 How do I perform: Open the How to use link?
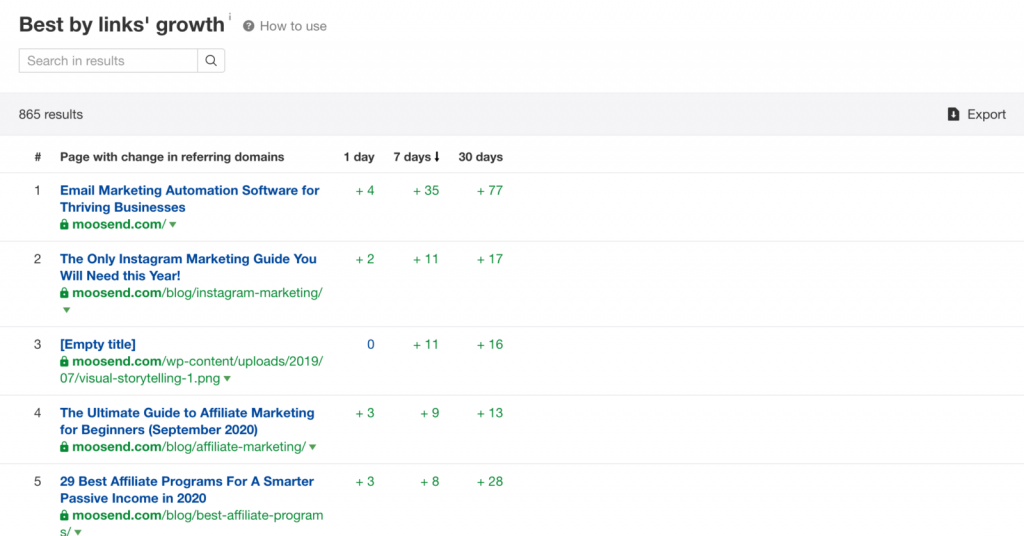pyautogui.click(x=293, y=26)
